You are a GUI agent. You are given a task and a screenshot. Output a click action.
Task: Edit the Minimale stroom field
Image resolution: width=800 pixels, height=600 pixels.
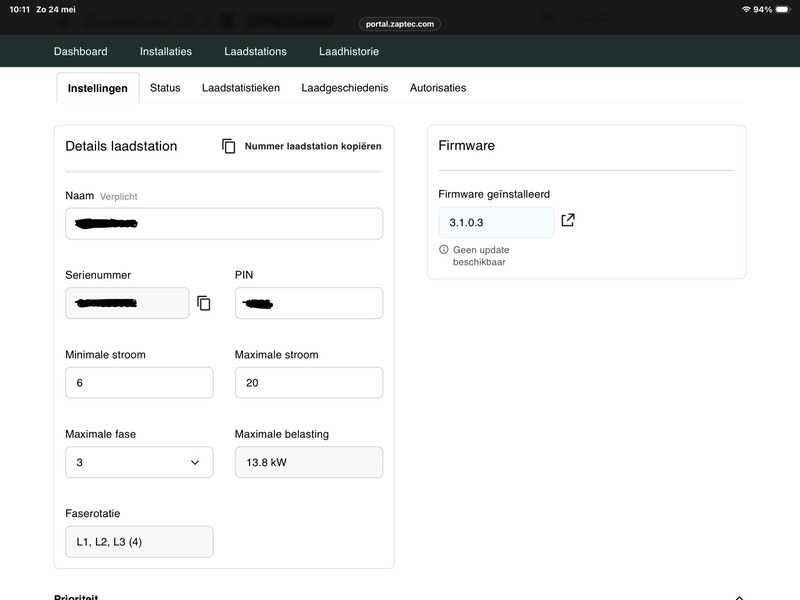tap(139, 383)
